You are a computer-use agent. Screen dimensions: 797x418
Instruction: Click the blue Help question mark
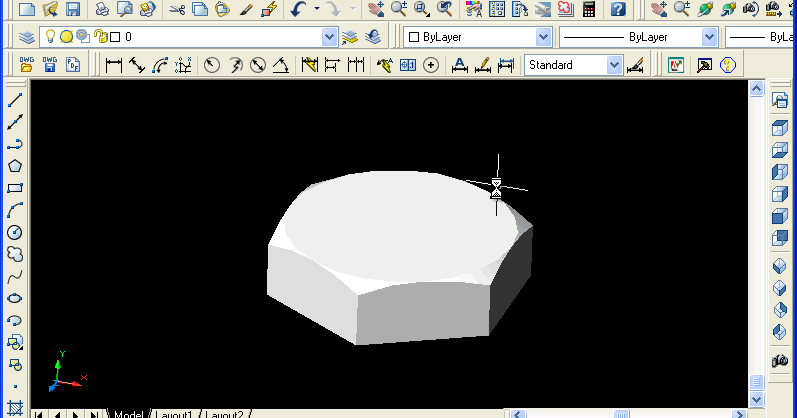[618, 9]
